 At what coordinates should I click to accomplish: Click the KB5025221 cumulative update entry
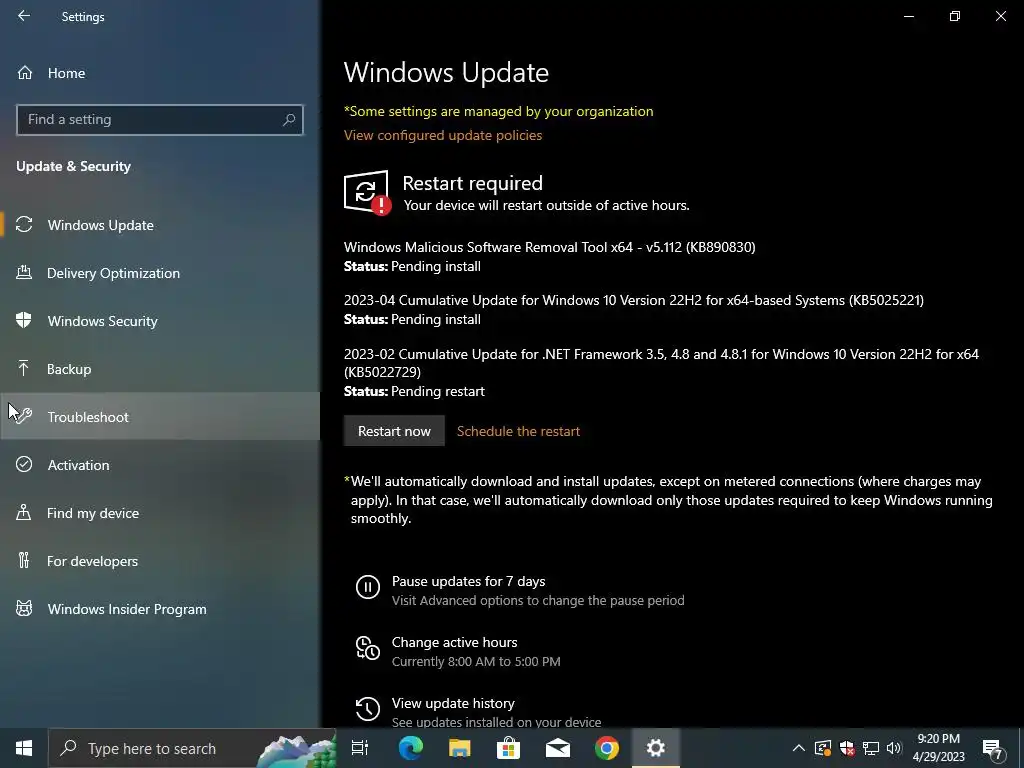tap(633, 300)
